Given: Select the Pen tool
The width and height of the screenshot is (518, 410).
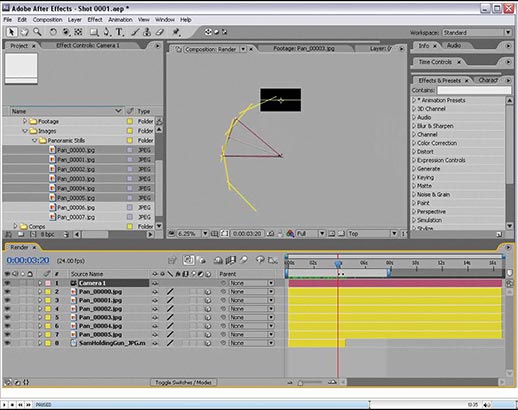Looking at the screenshot, I should point(107,32).
